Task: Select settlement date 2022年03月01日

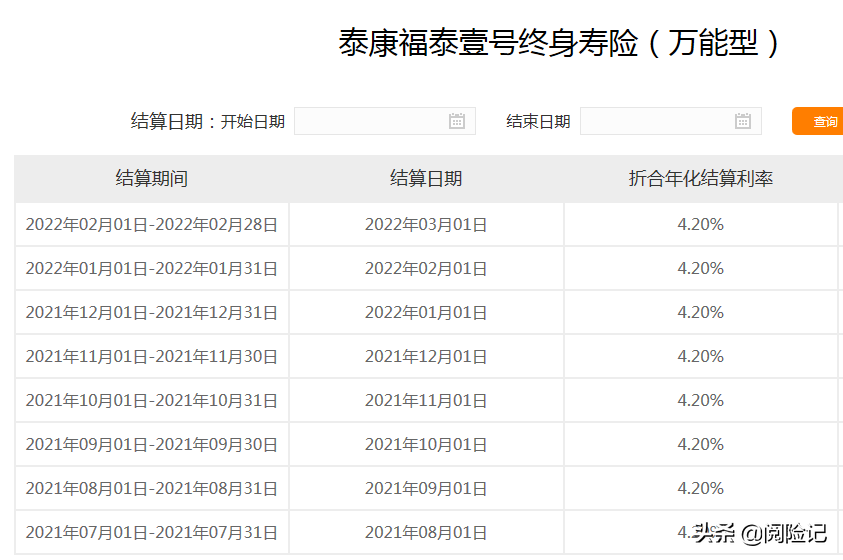Action: (x=426, y=225)
